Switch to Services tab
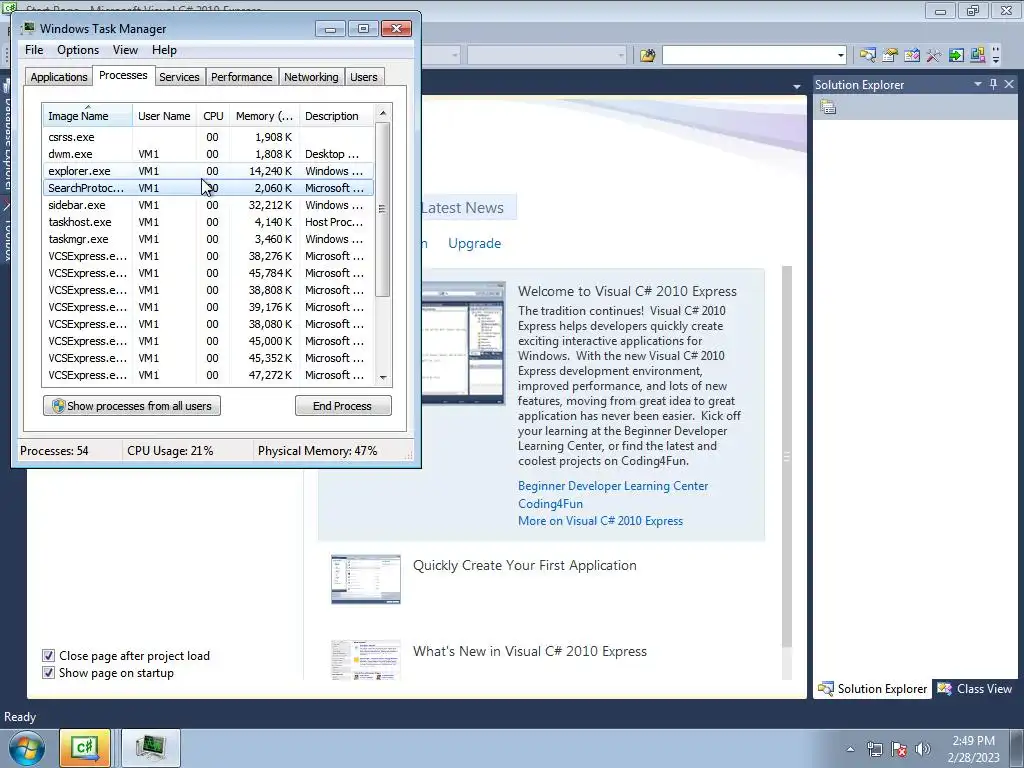The width and height of the screenshot is (1024, 768). coord(179,77)
